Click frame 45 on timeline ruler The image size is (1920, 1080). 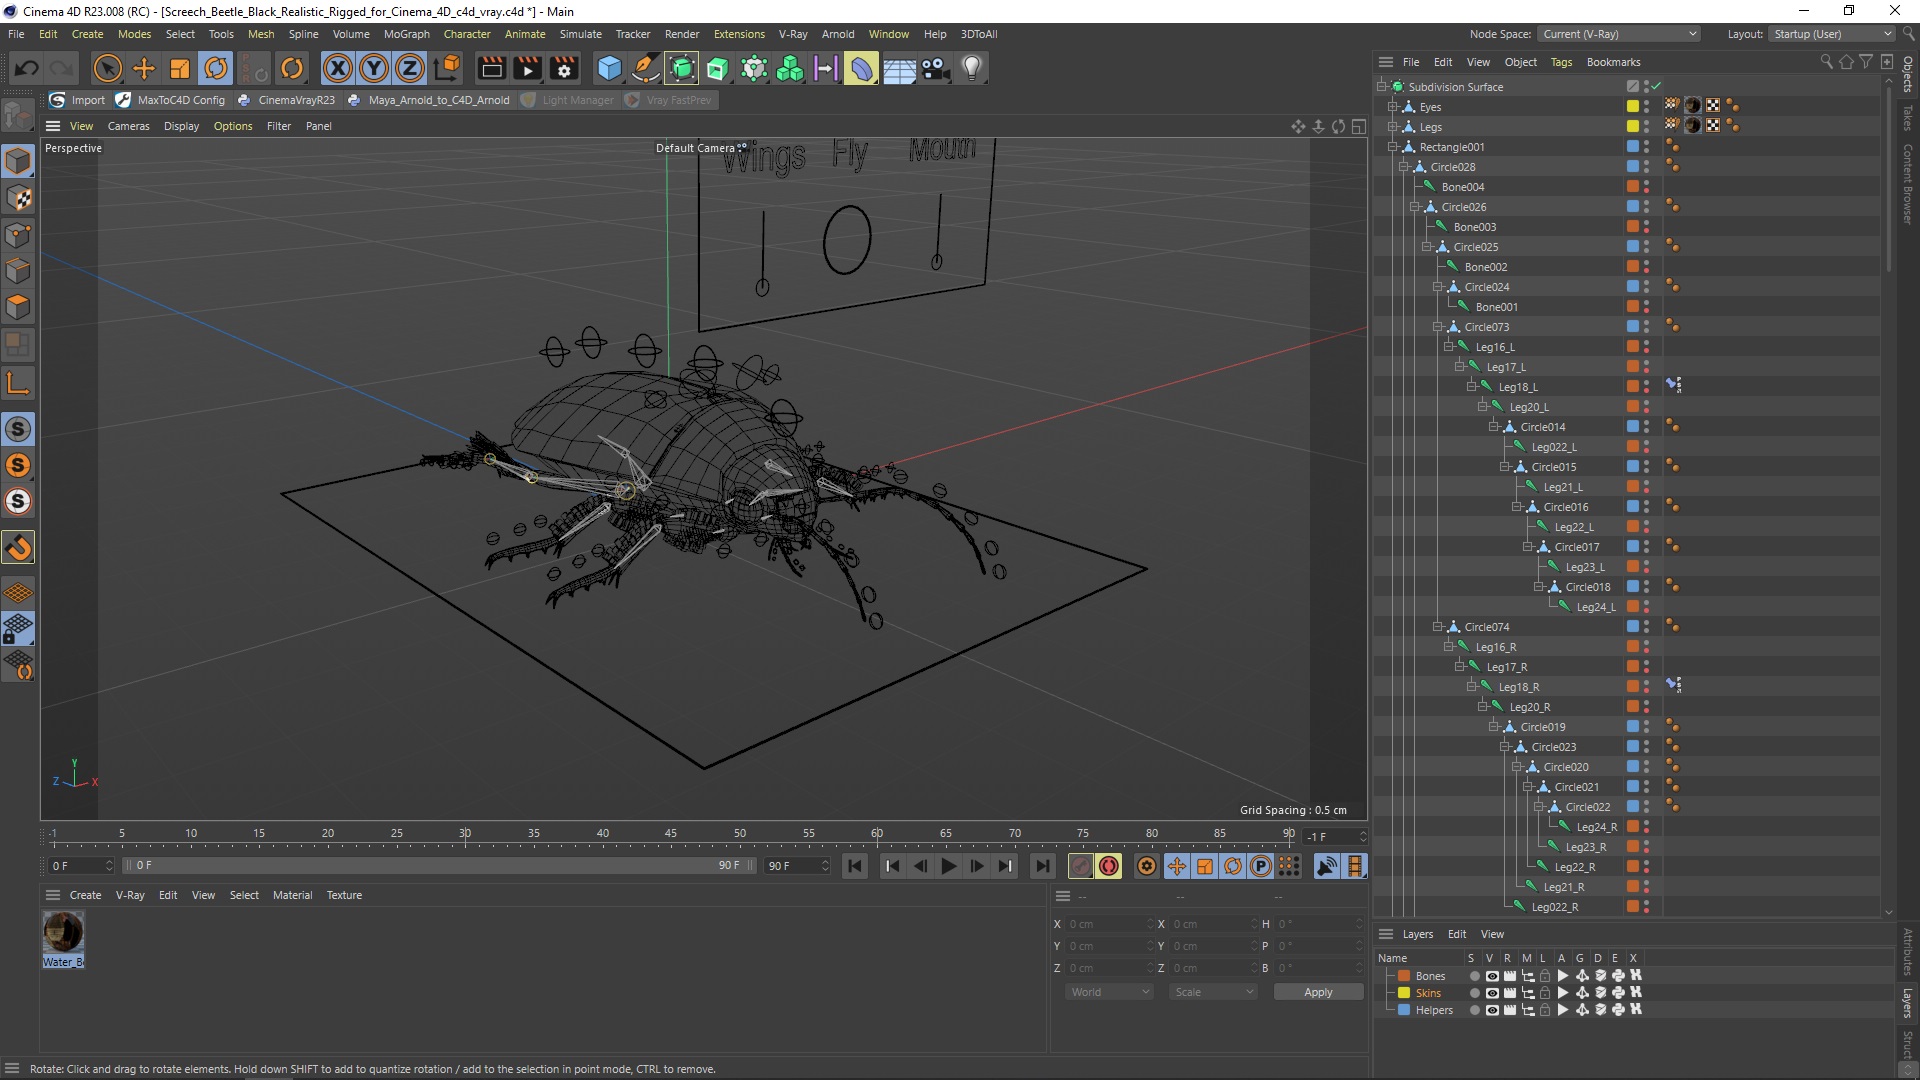coord(671,834)
